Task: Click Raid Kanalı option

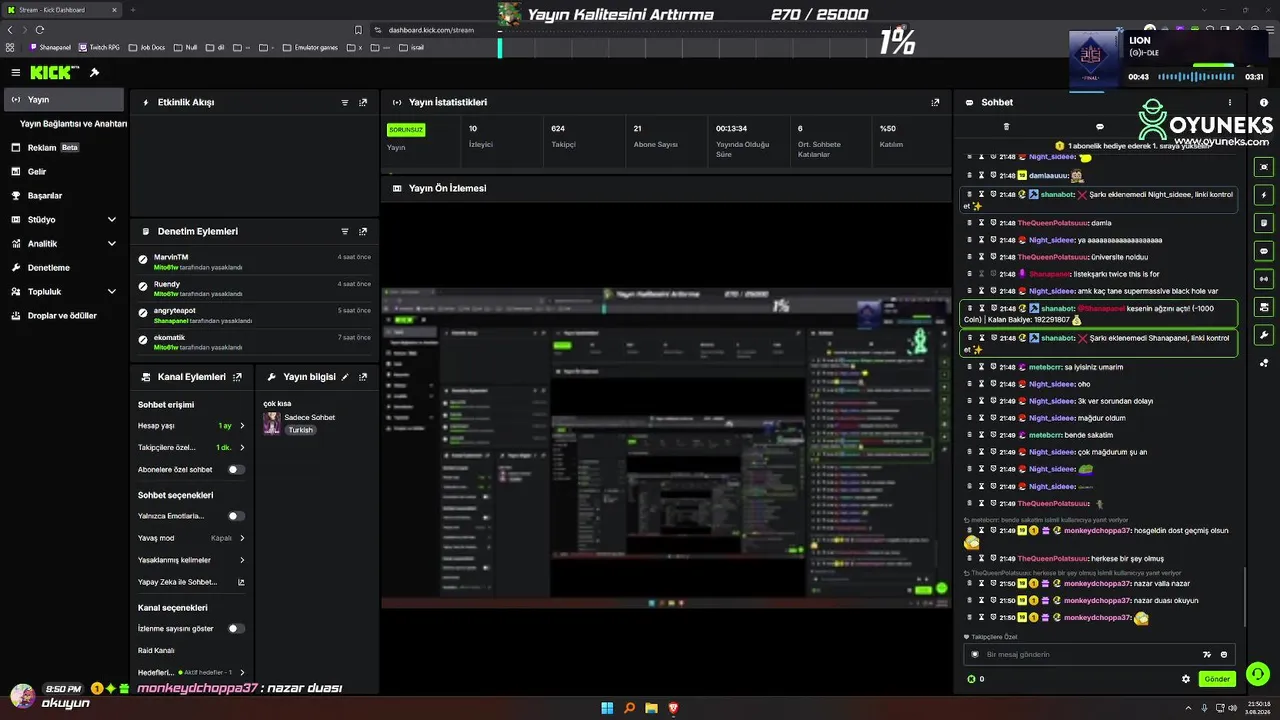Action: click(156, 651)
